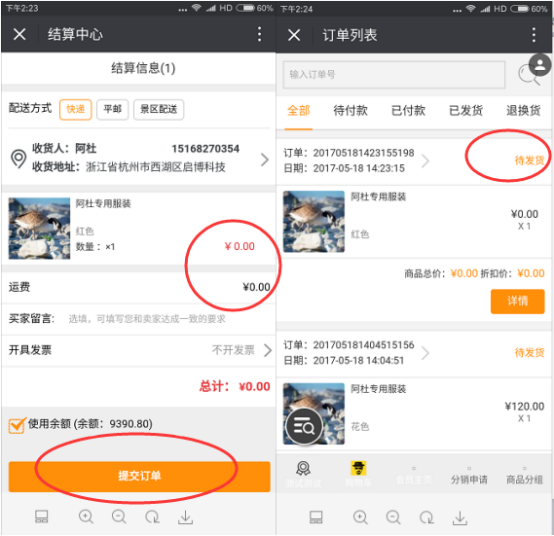Click 提交订单 button
Screen dimensions: 554x536
[x=140, y=476]
